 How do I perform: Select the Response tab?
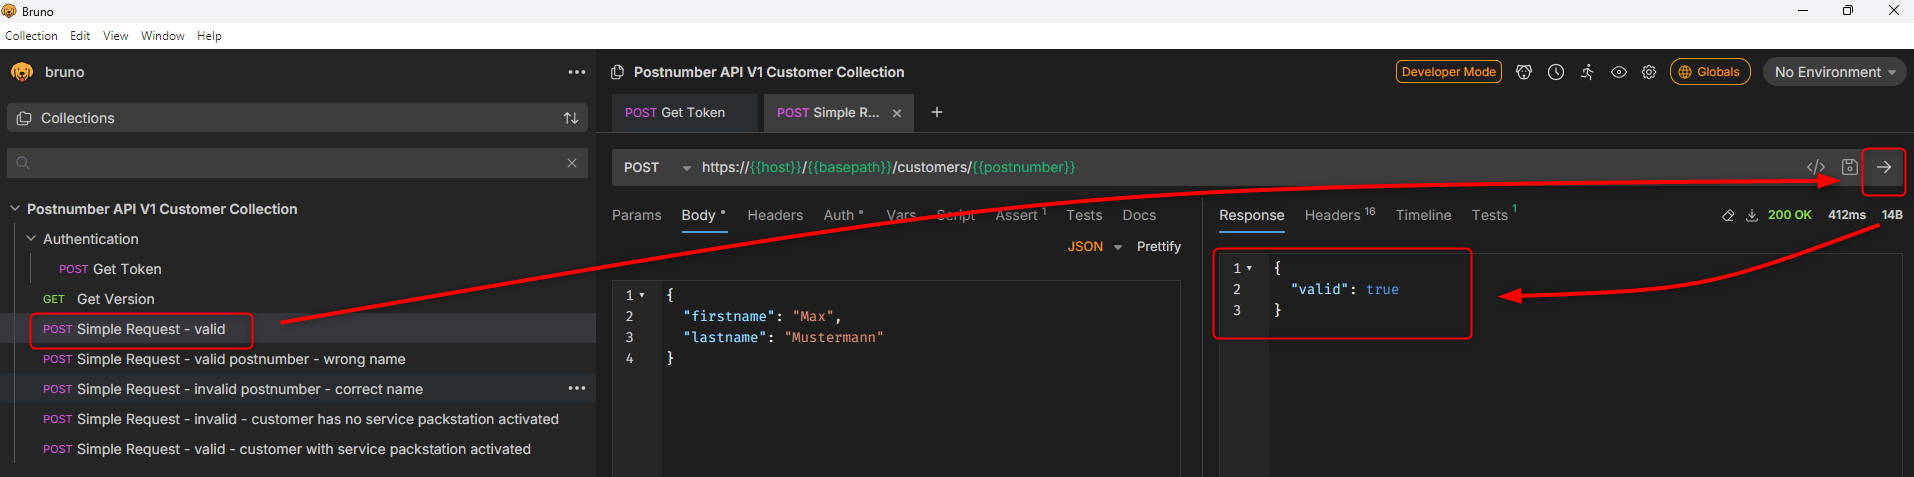click(x=1251, y=215)
